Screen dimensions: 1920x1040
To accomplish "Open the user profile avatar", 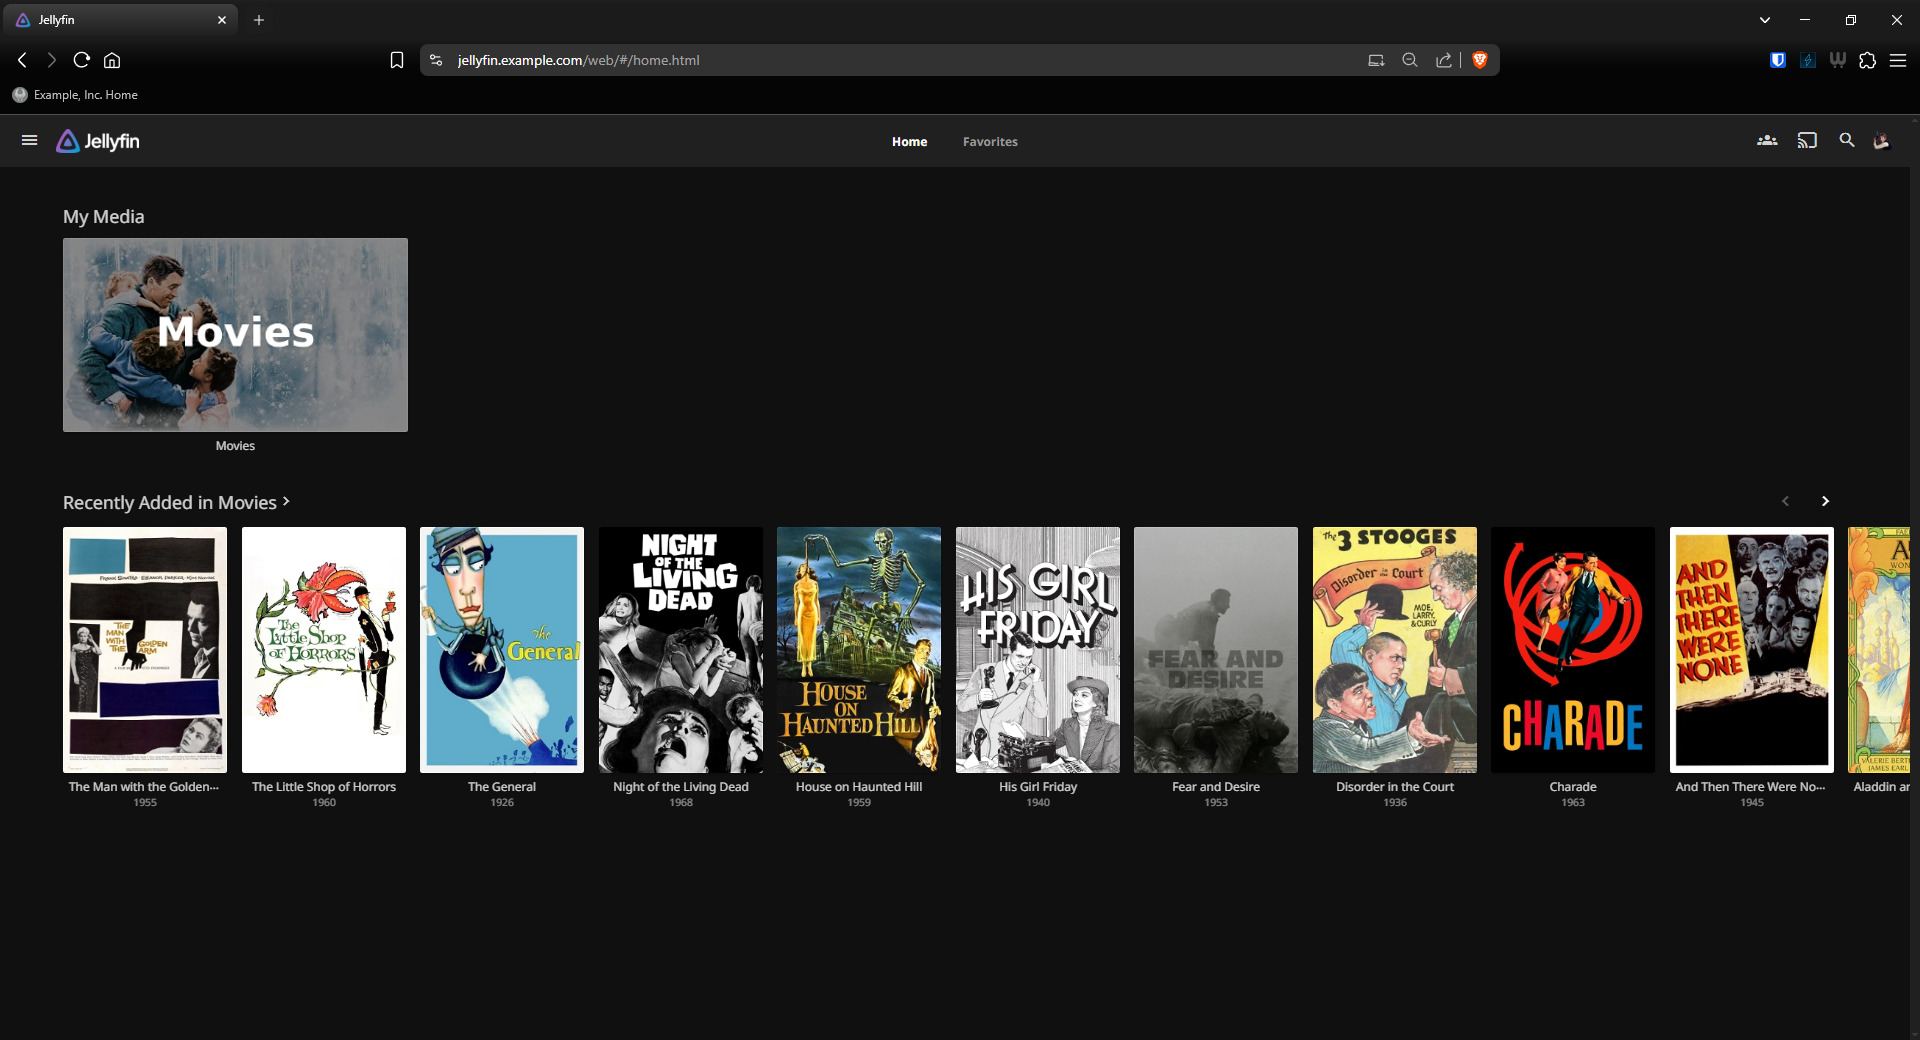I will (1881, 141).
